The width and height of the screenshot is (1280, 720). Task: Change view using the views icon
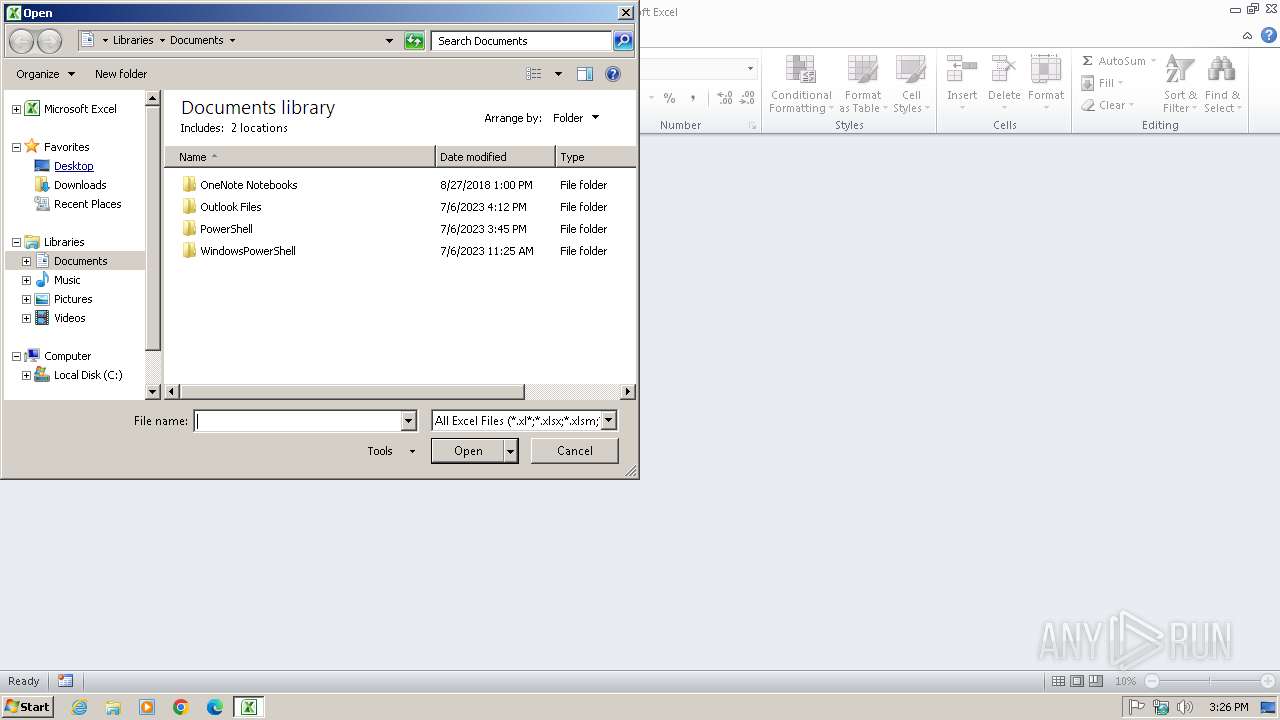[534, 74]
